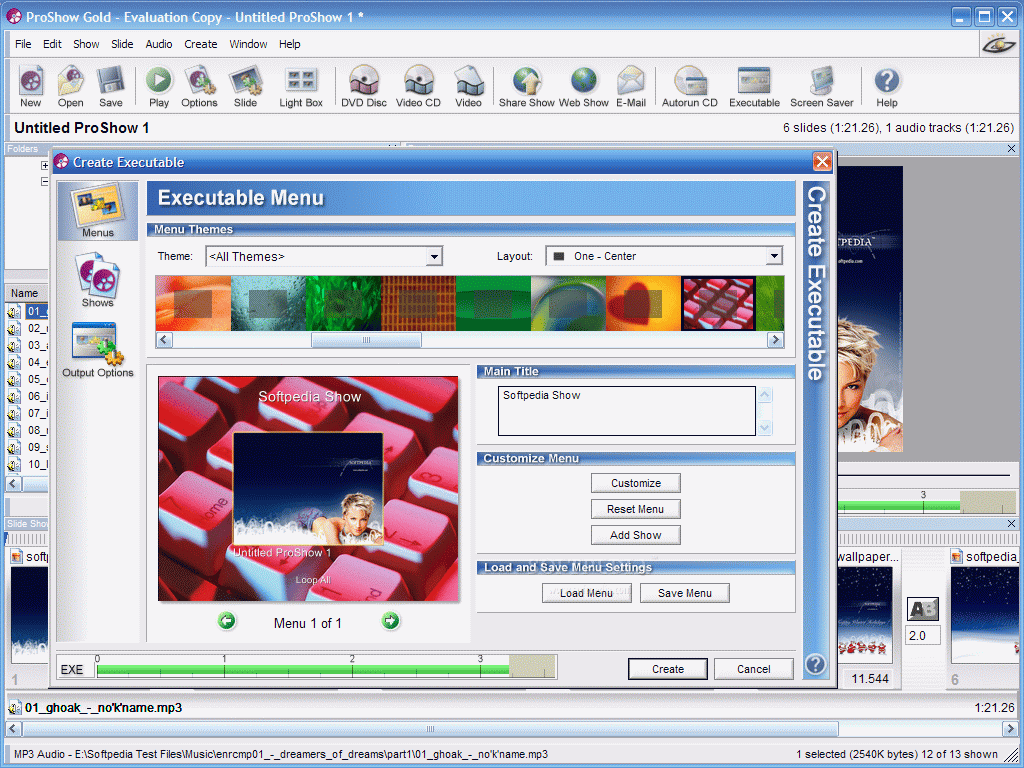Click the menu preview image
Screen dimensions: 1024x768
[x=308, y=488]
